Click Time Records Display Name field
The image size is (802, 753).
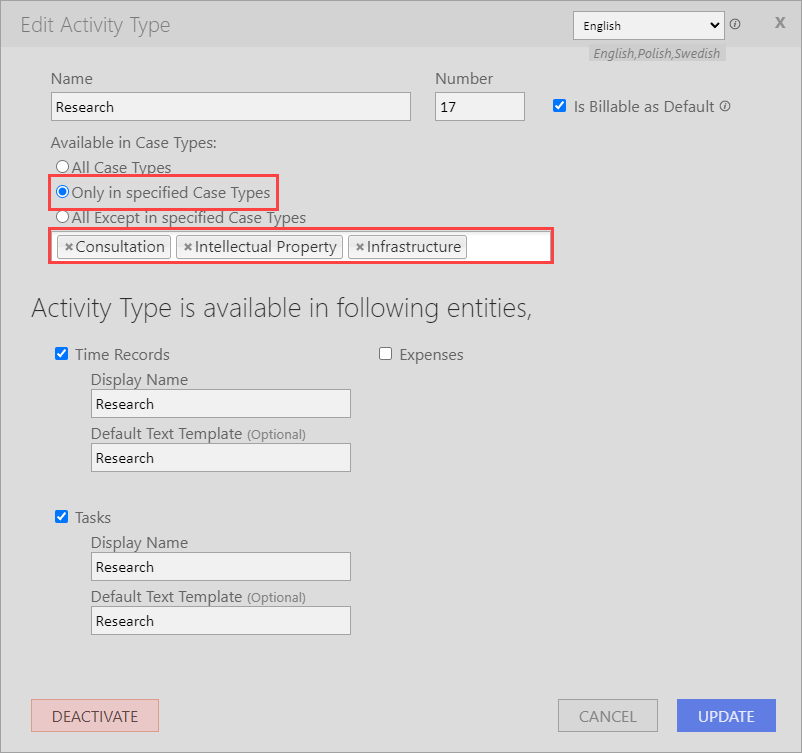(221, 404)
